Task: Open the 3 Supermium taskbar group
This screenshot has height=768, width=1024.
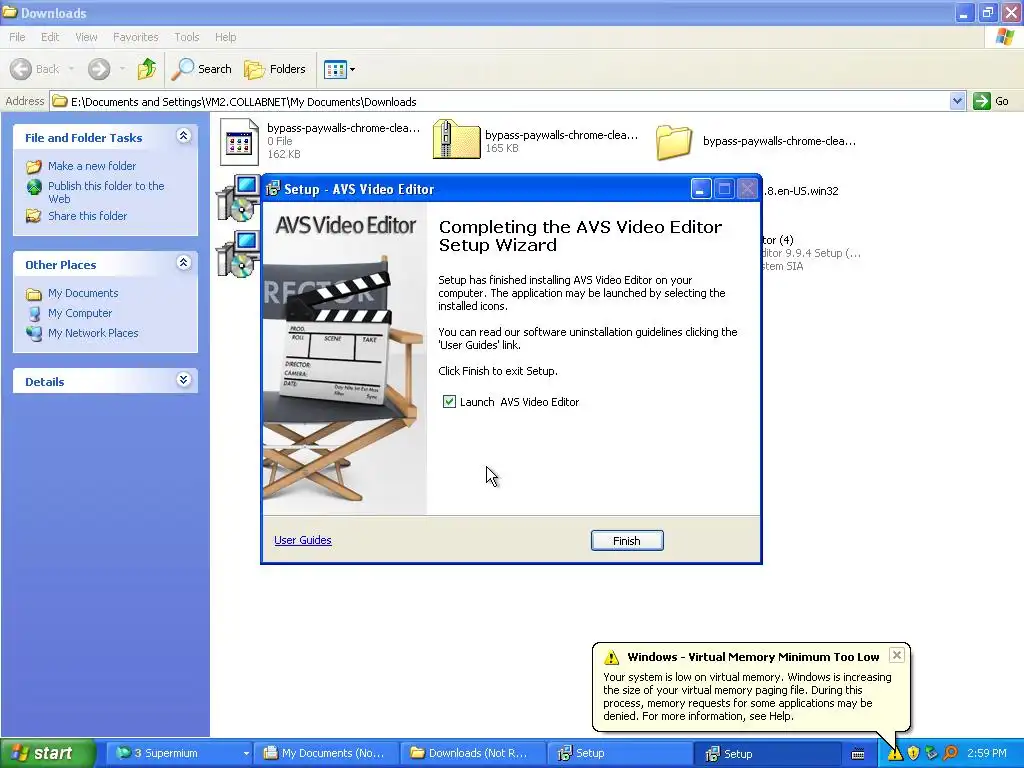Action: point(180,753)
